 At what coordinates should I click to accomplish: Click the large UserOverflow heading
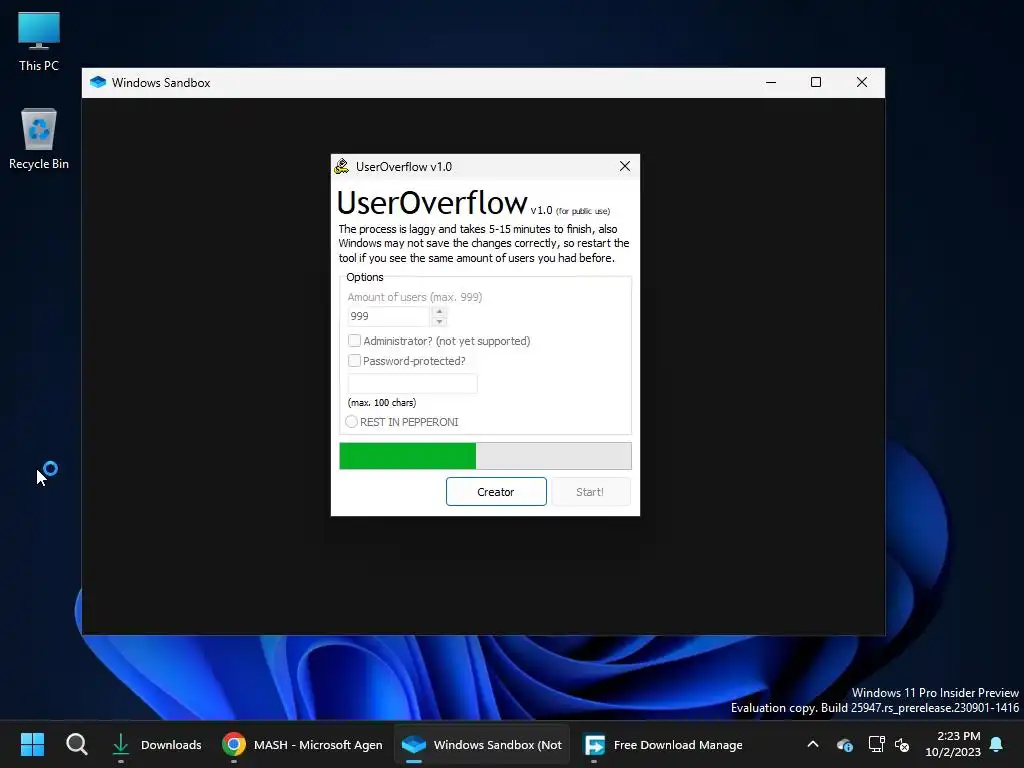[432, 202]
